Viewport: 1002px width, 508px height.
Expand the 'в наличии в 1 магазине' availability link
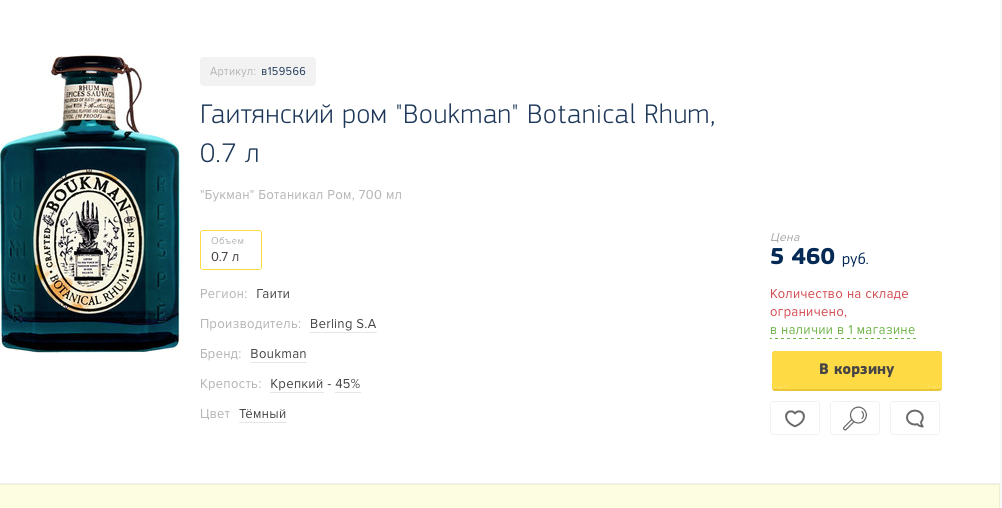click(x=842, y=330)
